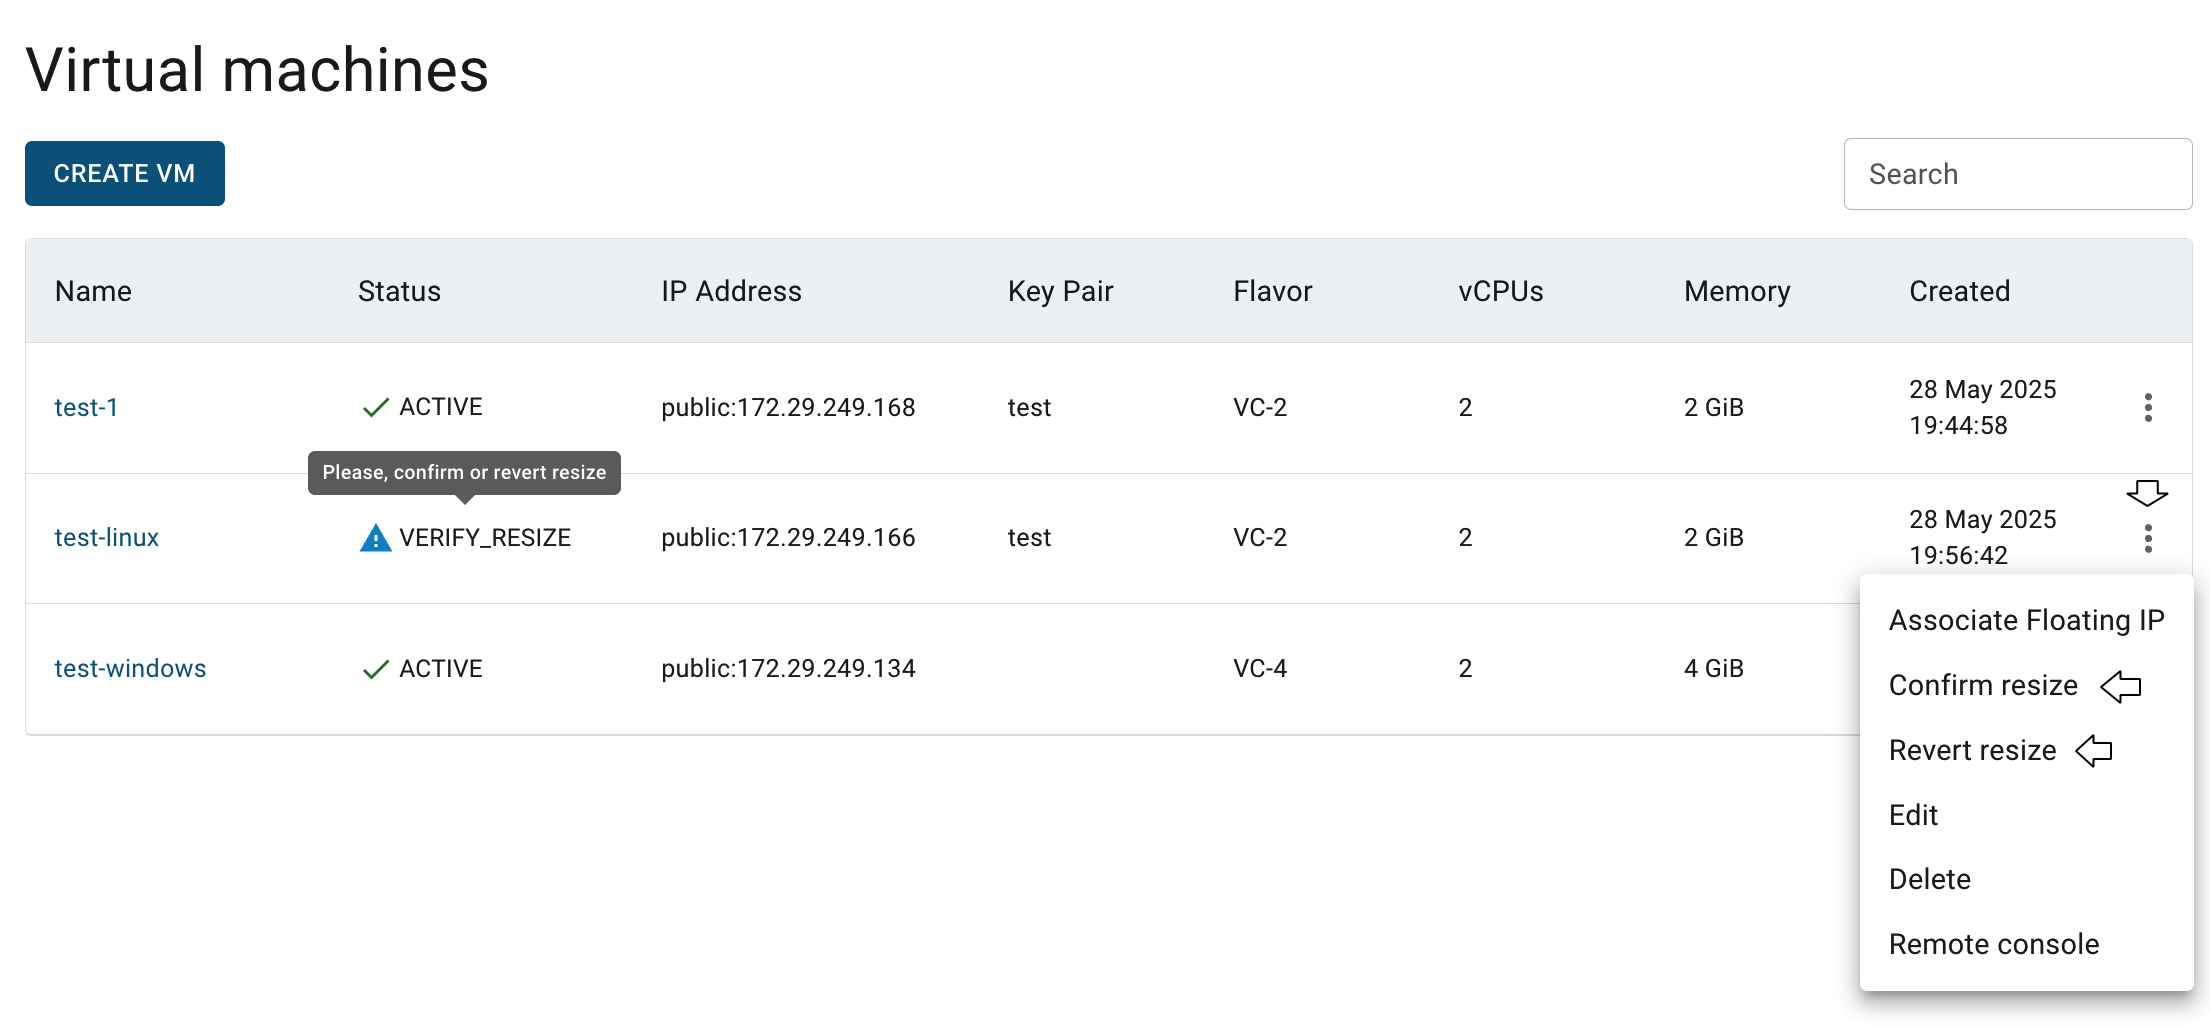
Task: Open the test-windows virtual machine link
Action: (x=130, y=668)
